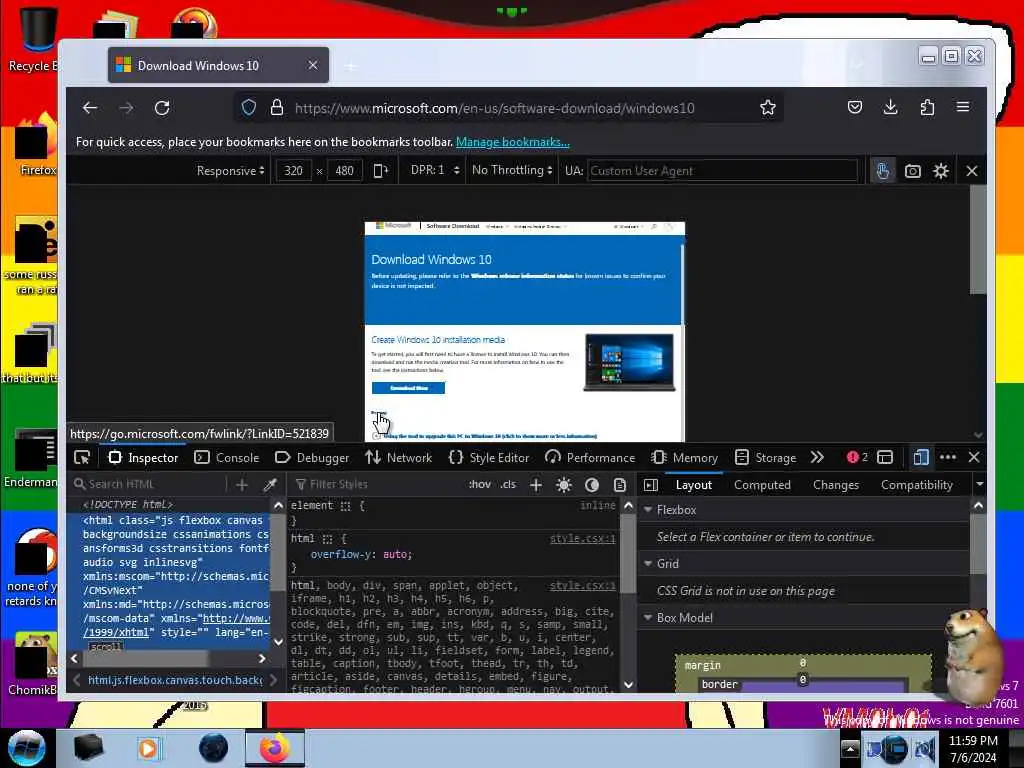Open the Style Editor tab
Screen dimensions: 1024x768
click(x=489, y=458)
